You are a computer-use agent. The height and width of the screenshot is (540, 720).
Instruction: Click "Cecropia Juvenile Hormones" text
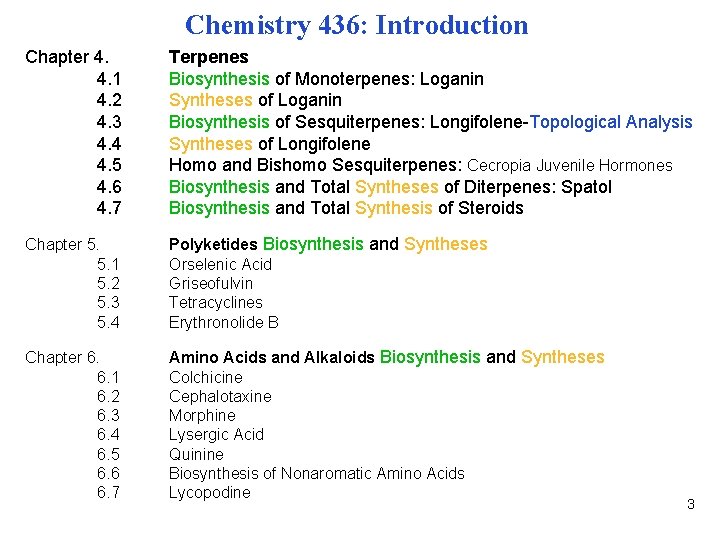coord(569,165)
